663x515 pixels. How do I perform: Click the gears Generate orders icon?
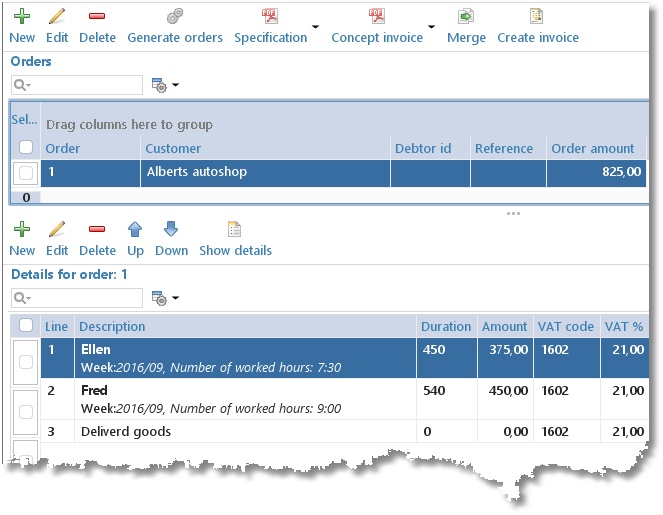point(175,16)
